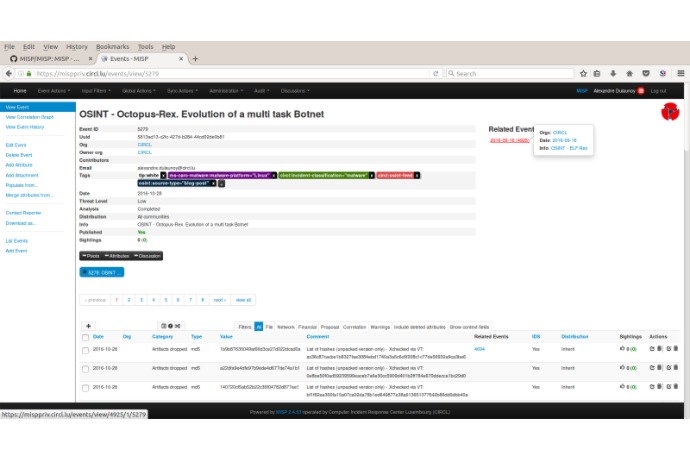Click the Firefox Search input field

(510, 74)
